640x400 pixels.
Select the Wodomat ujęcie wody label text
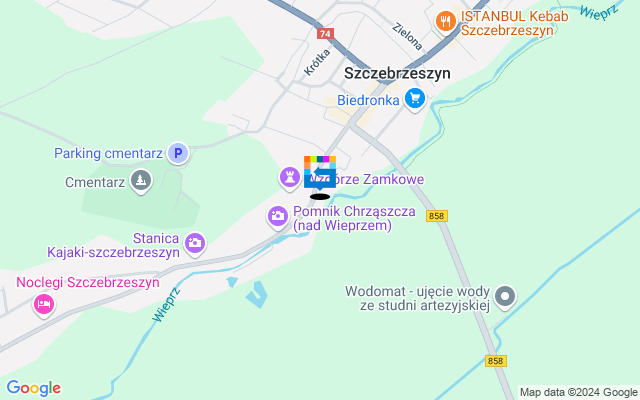point(417,298)
